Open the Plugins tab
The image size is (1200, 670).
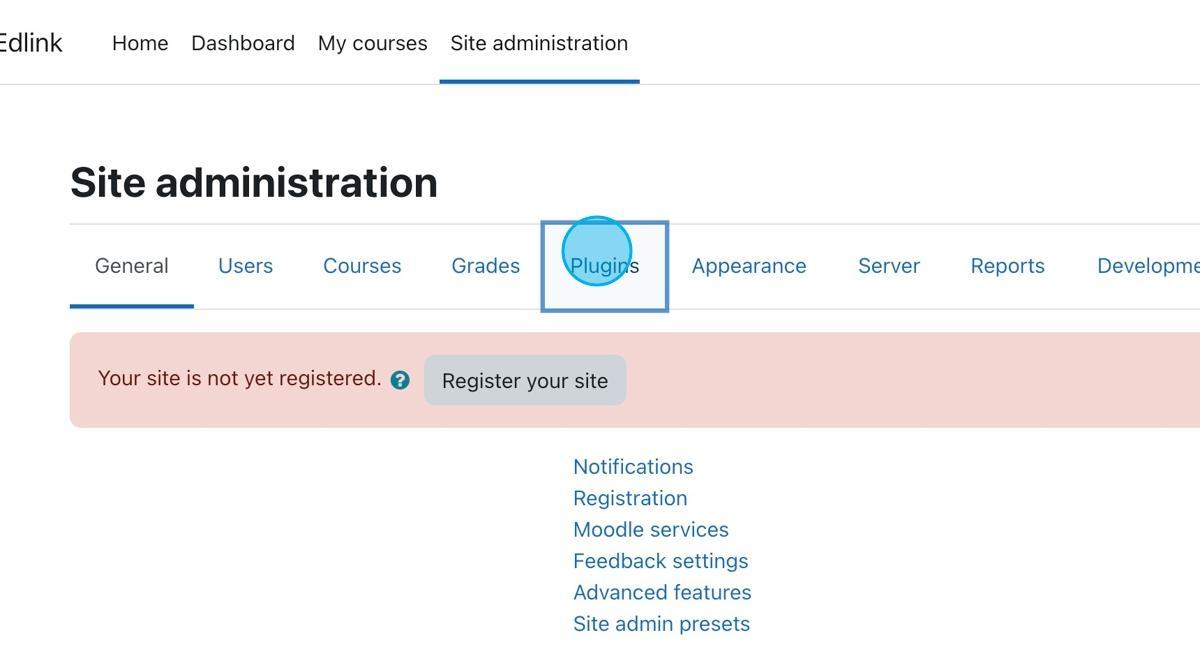pos(604,266)
